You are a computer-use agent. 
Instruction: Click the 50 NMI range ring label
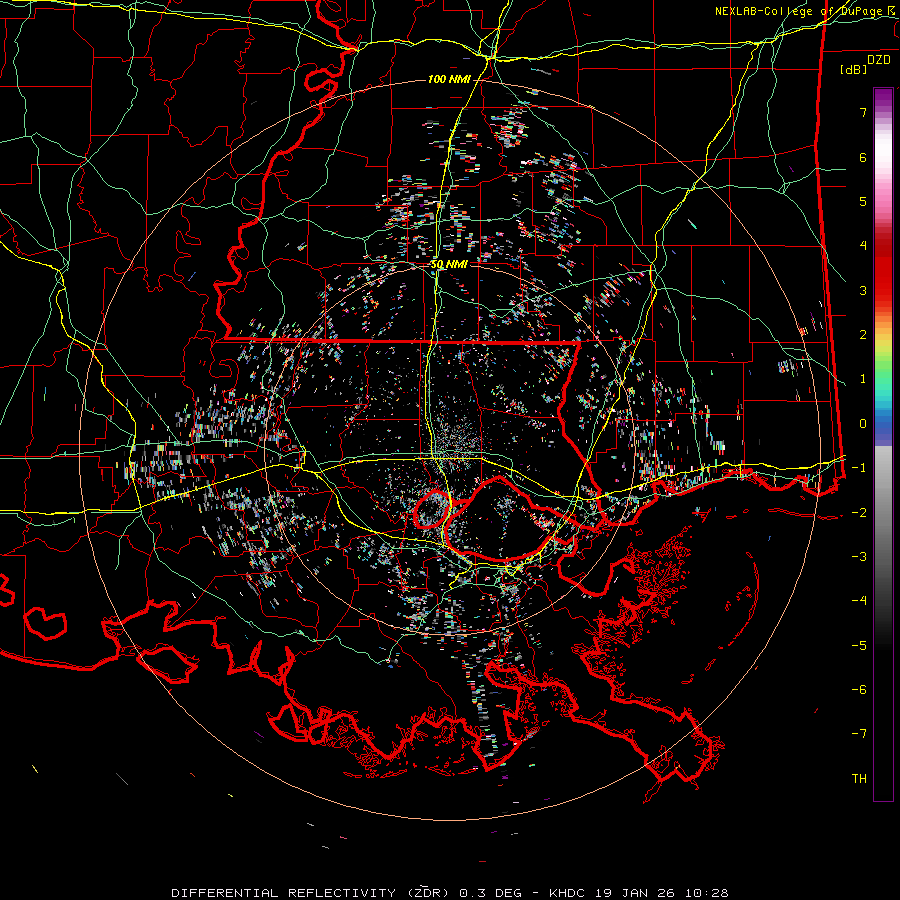449,265
